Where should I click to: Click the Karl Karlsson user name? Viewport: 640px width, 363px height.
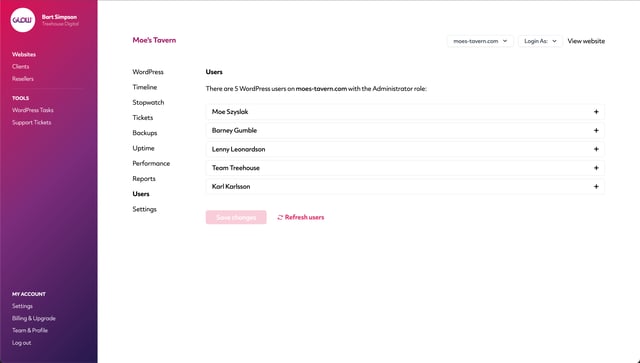click(x=231, y=187)
